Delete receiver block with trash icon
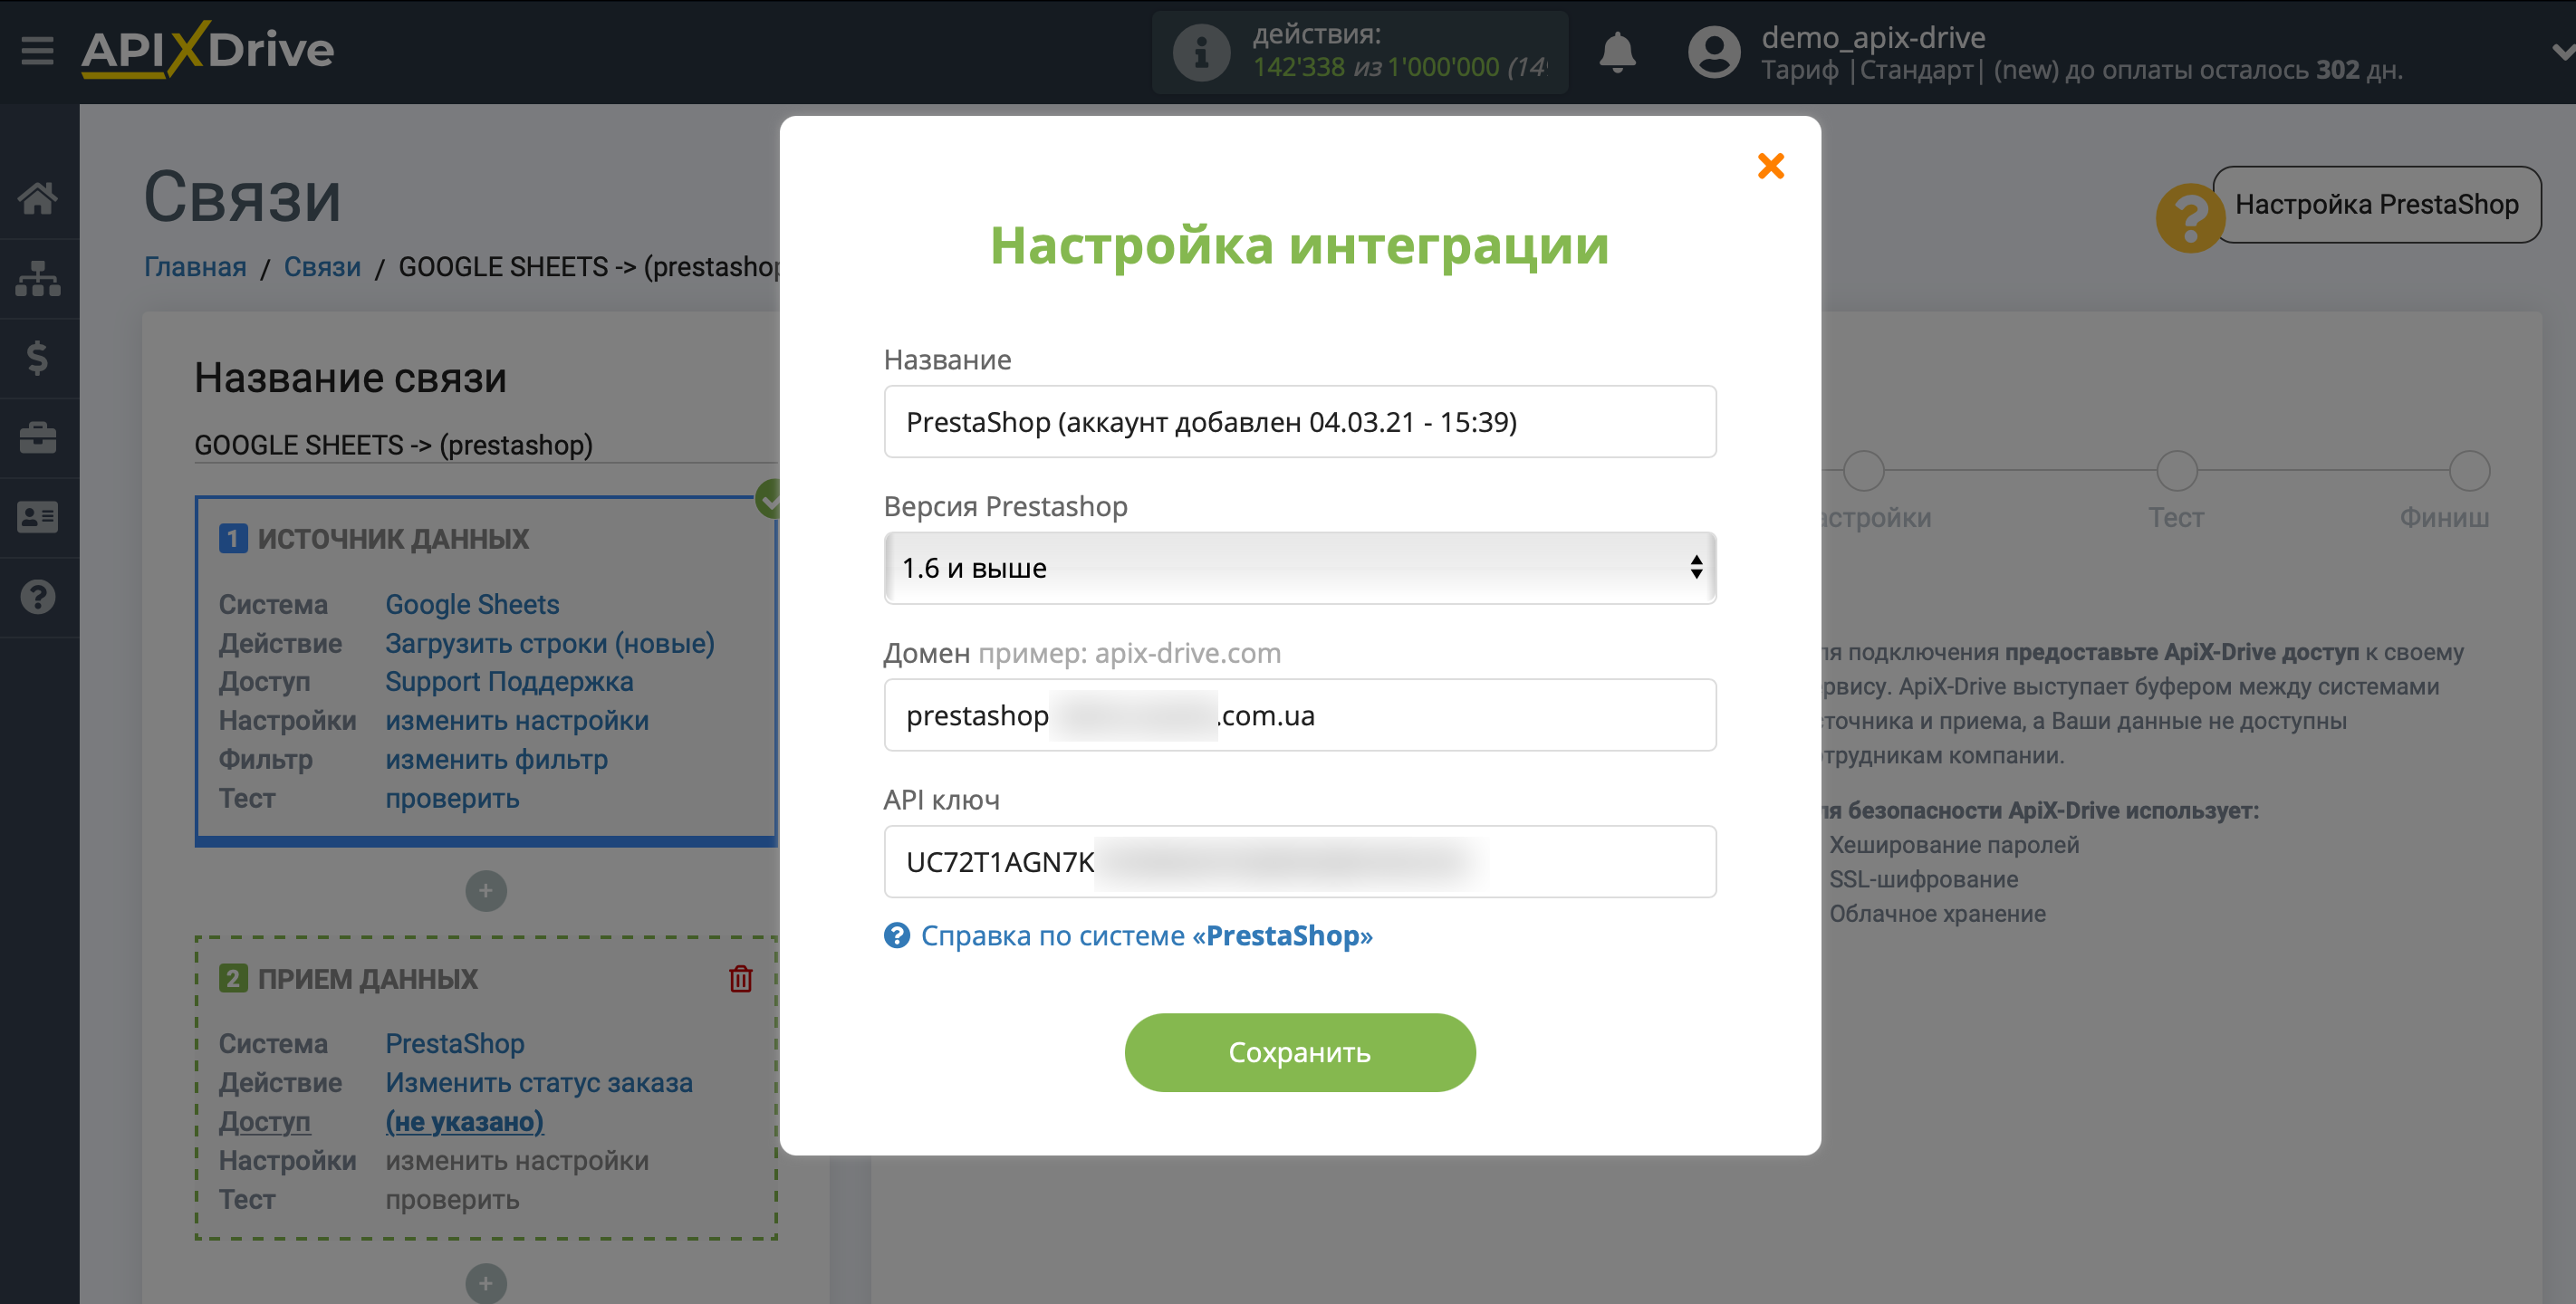 click(x=740, y=978)
